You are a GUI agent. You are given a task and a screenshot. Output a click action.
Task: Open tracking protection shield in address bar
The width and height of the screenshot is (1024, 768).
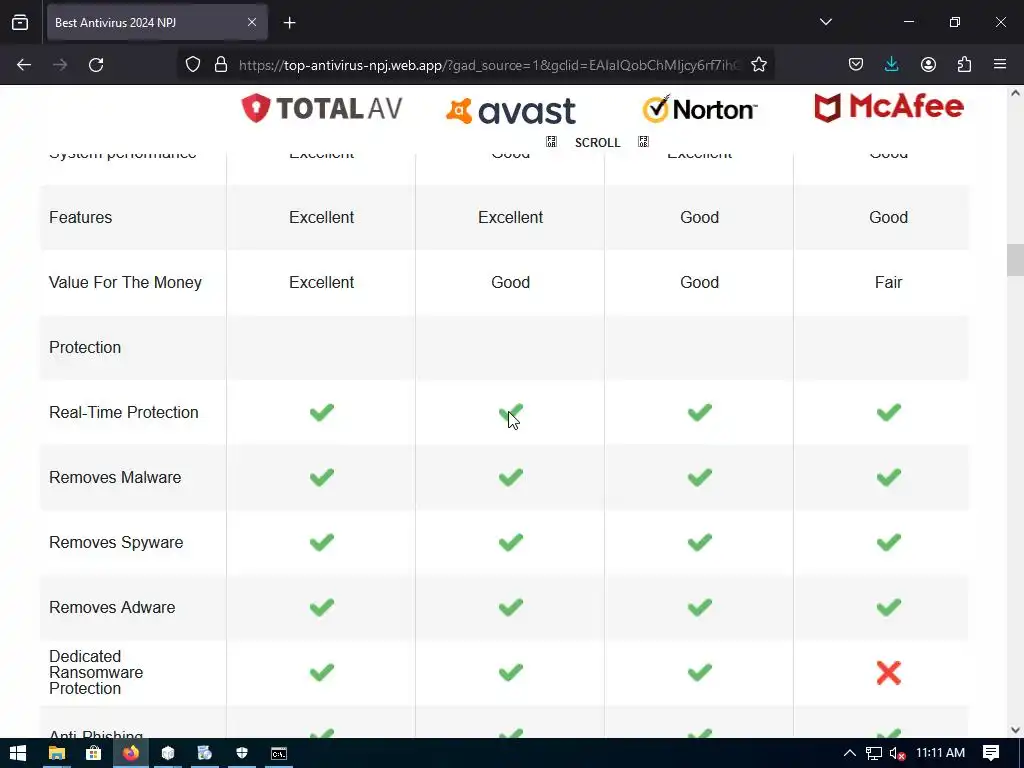[x=193, y=65]
